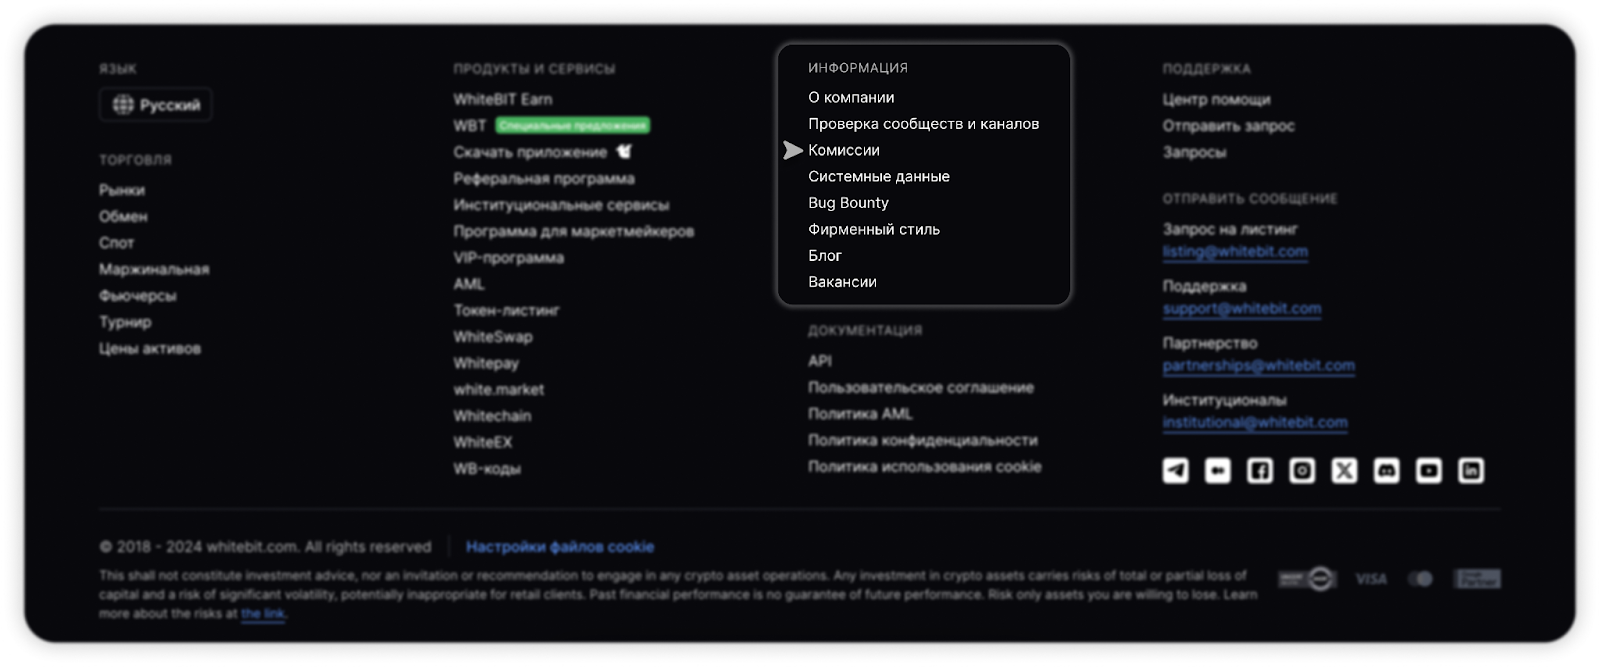Viewport: 1600px width, 667px height.
Task: Join via the Discord icon
Action: (1387, 470)
